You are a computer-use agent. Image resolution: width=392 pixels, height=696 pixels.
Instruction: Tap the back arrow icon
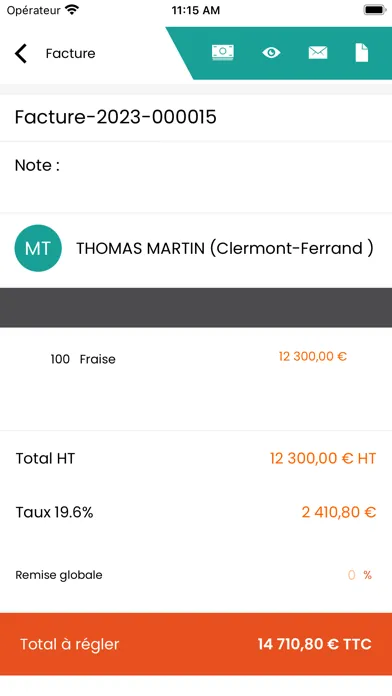(21, 53)
